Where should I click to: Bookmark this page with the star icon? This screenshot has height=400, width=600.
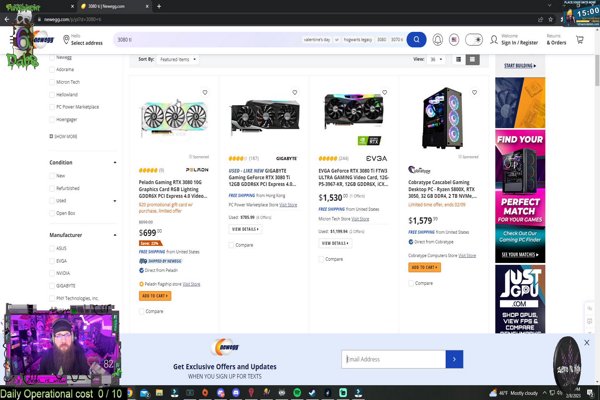pos(551,19)
